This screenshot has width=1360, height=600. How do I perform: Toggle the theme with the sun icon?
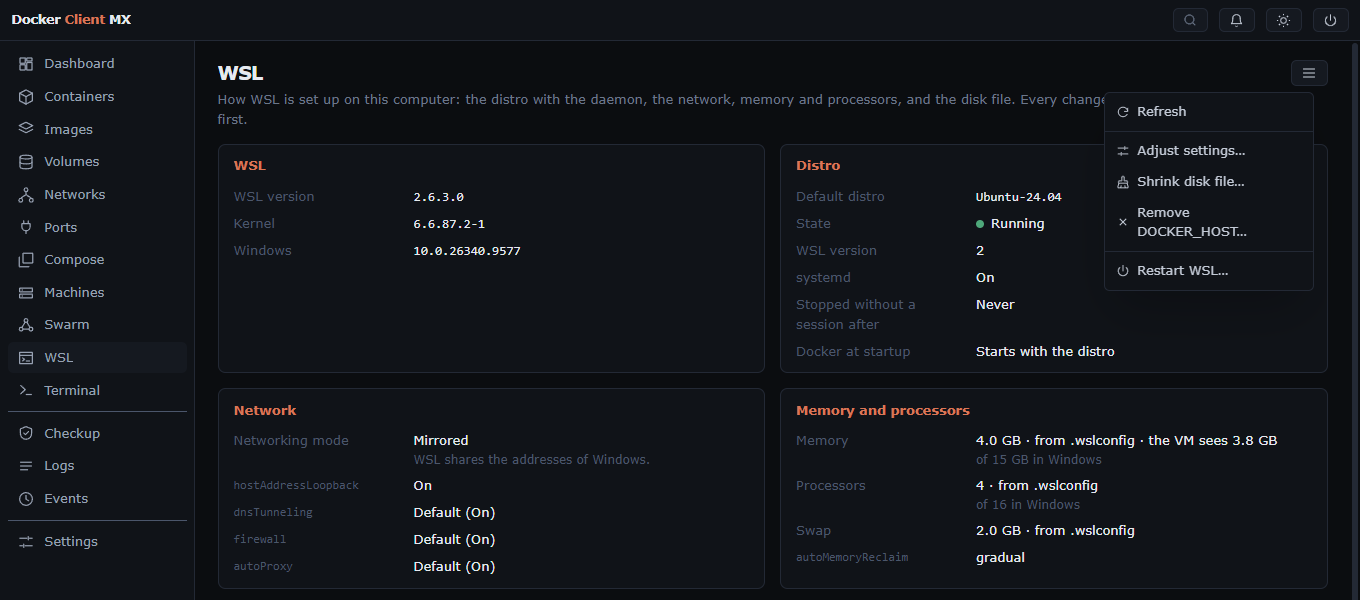click(1284, 20)
